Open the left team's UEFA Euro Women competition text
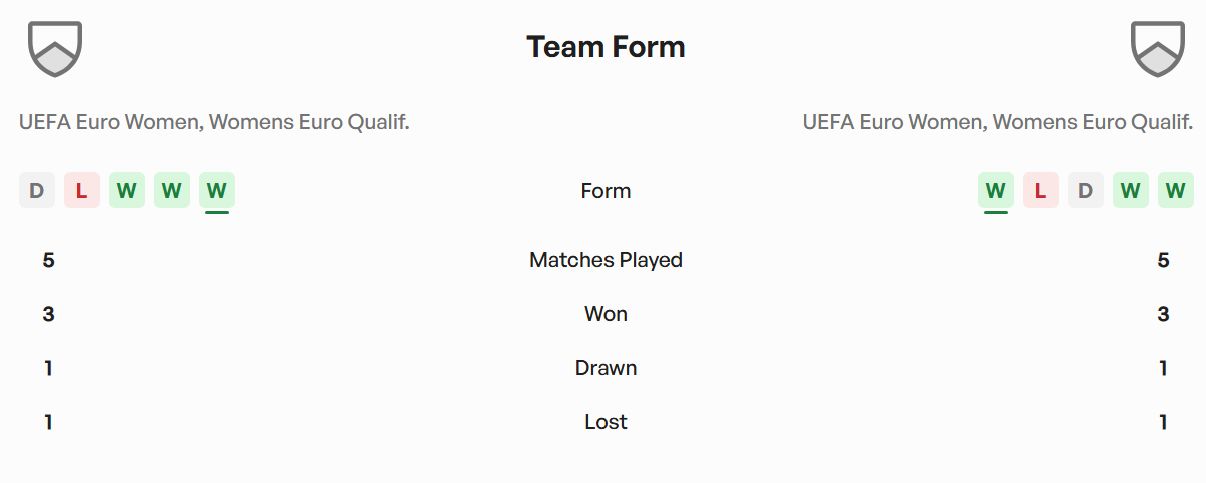 214,123
